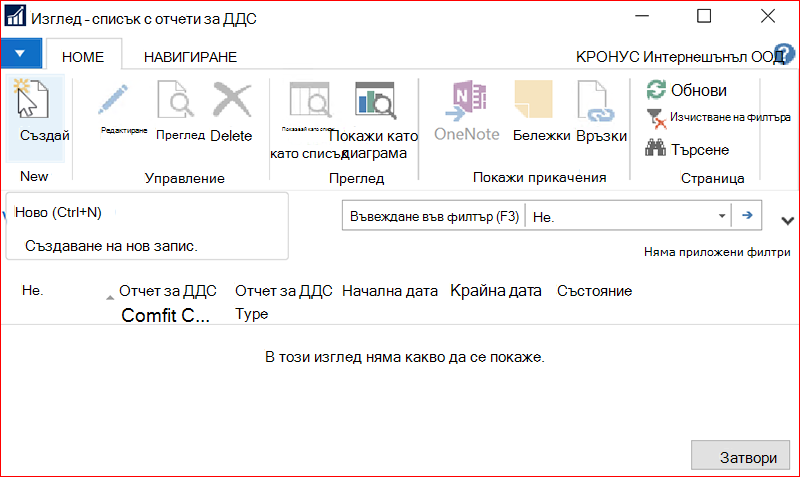Viewport: 800px width, 477px height.
Task: Switch to the HOME tab
Action: (x=83, y=57)
